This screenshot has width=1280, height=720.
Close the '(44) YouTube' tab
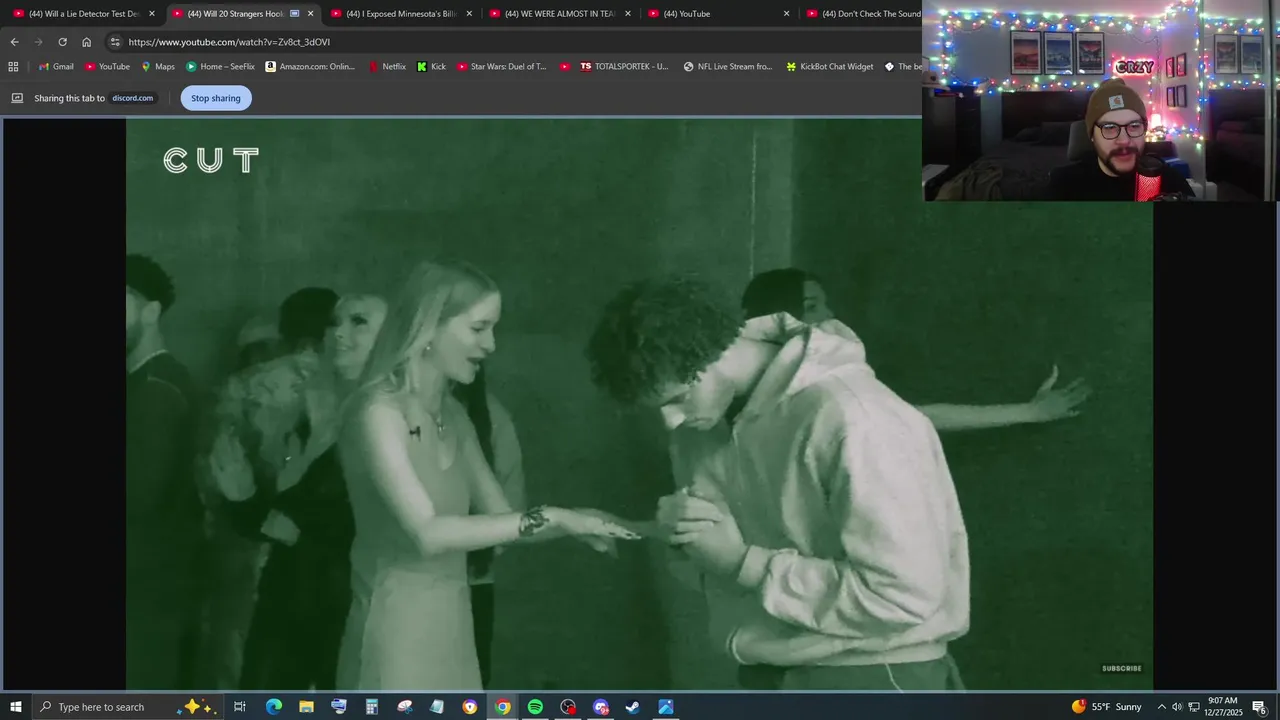coord(786,14)
